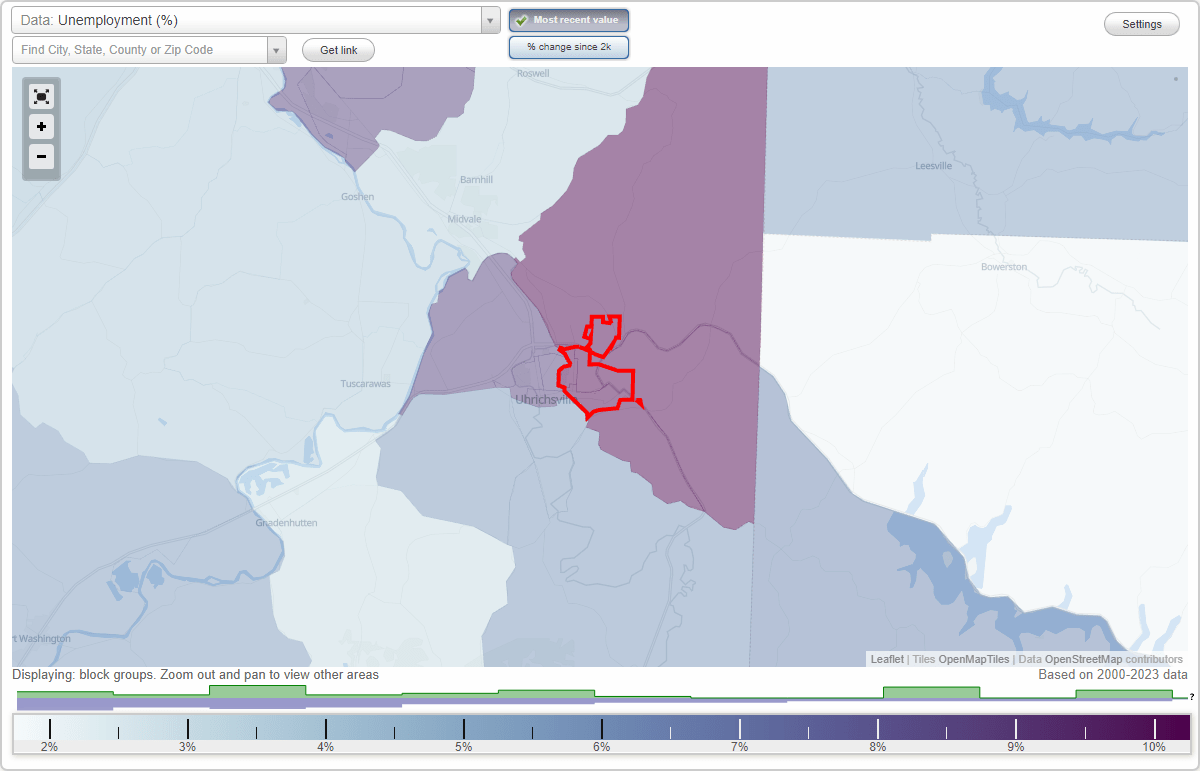The width and height of the screenshot is (1200, 771).
Task: Click the full-extent map view icon
Action: (x=41, y=96)
